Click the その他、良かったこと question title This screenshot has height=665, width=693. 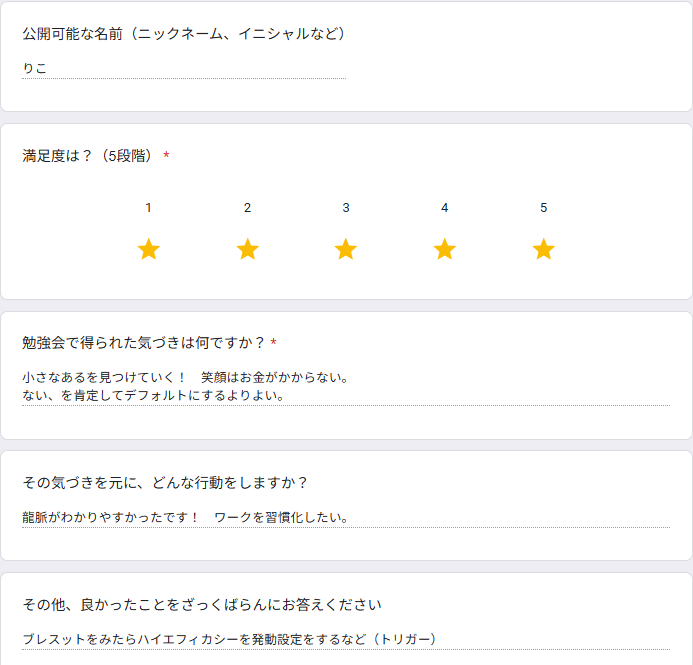coord(202,604)
